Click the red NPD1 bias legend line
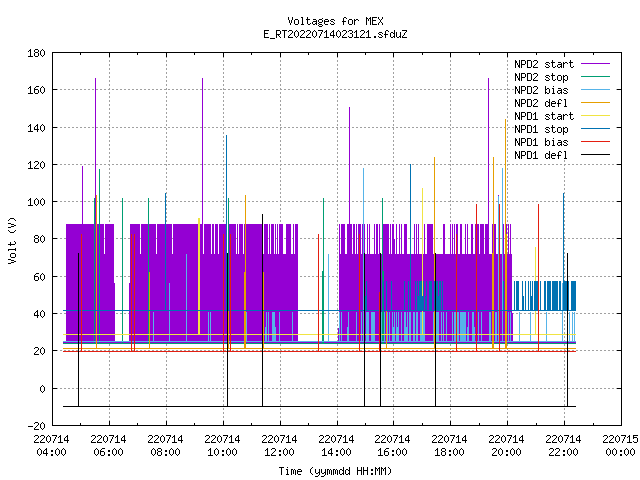640x480 pixels. 595,142
